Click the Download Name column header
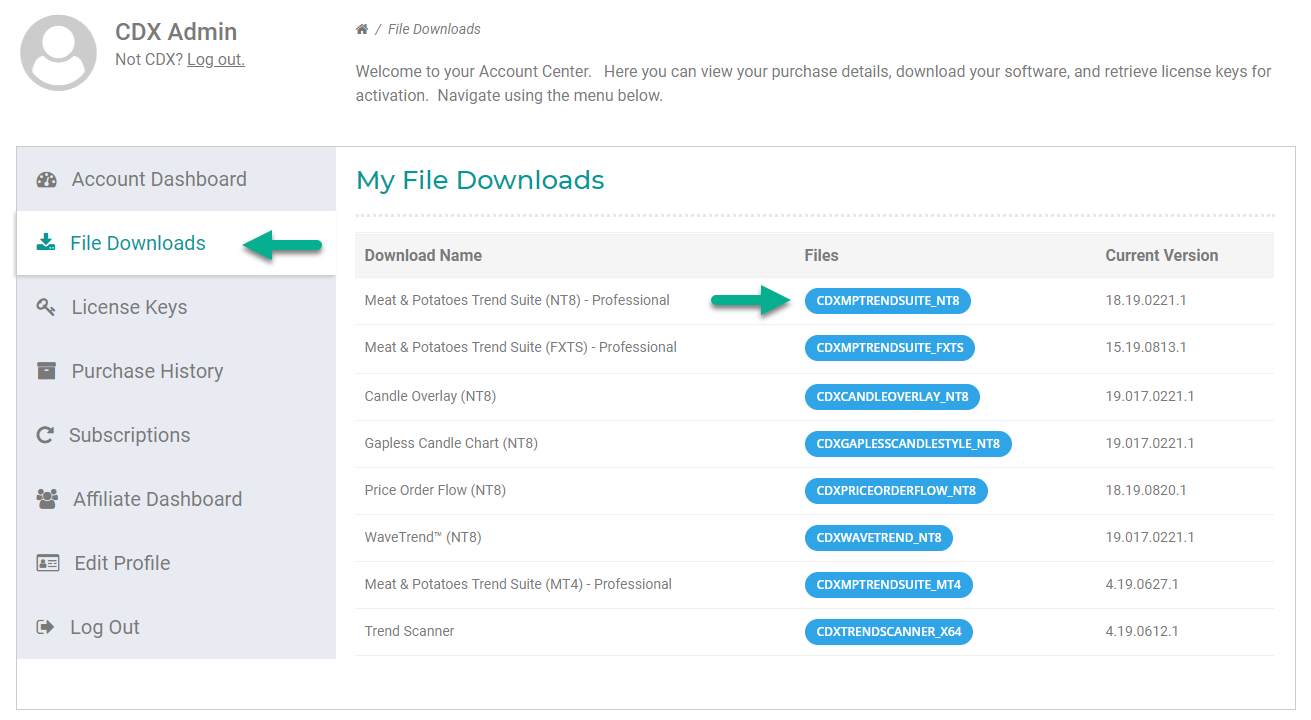The width and height of the screenshot is (1311, 720). [x=423, y=255]
